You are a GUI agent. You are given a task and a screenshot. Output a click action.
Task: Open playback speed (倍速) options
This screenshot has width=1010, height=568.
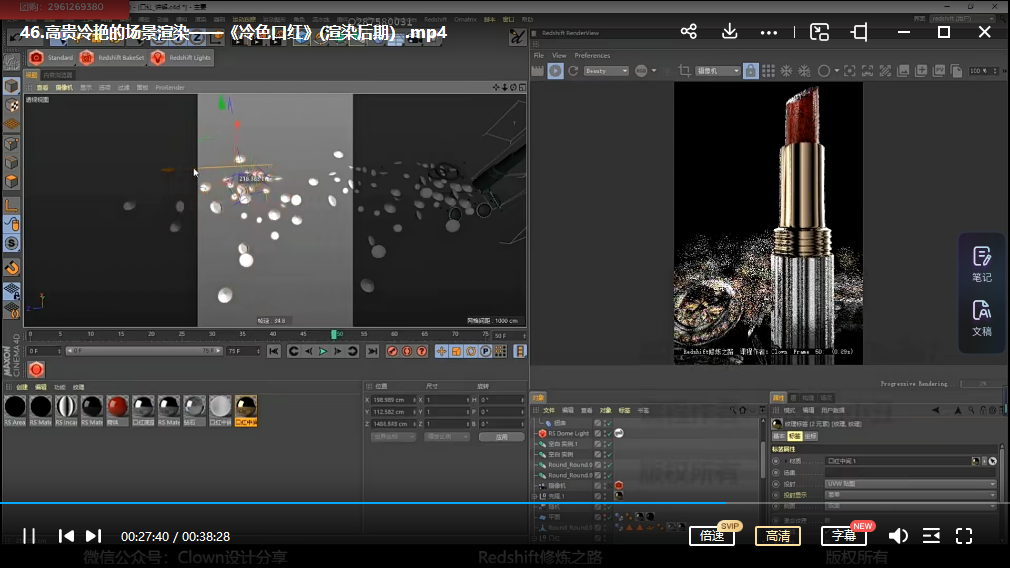pos(712,536)
